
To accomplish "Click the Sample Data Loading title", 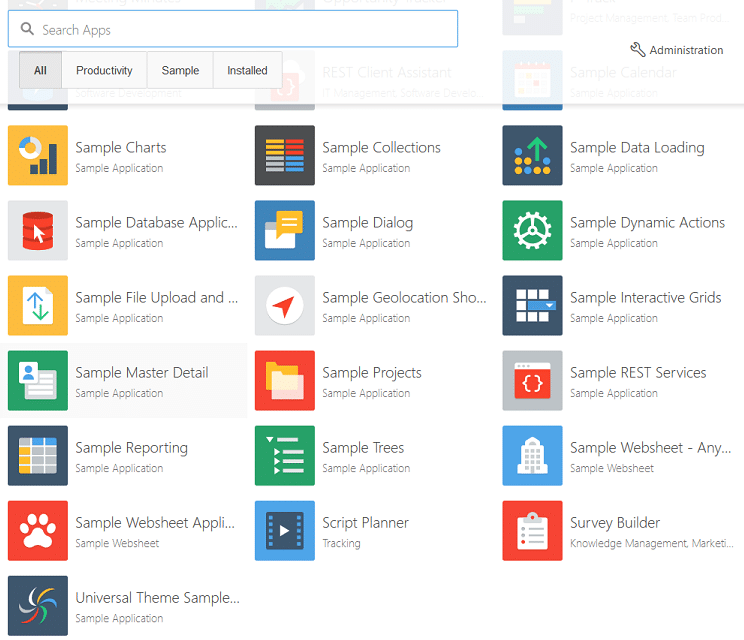I will point(637,148).
